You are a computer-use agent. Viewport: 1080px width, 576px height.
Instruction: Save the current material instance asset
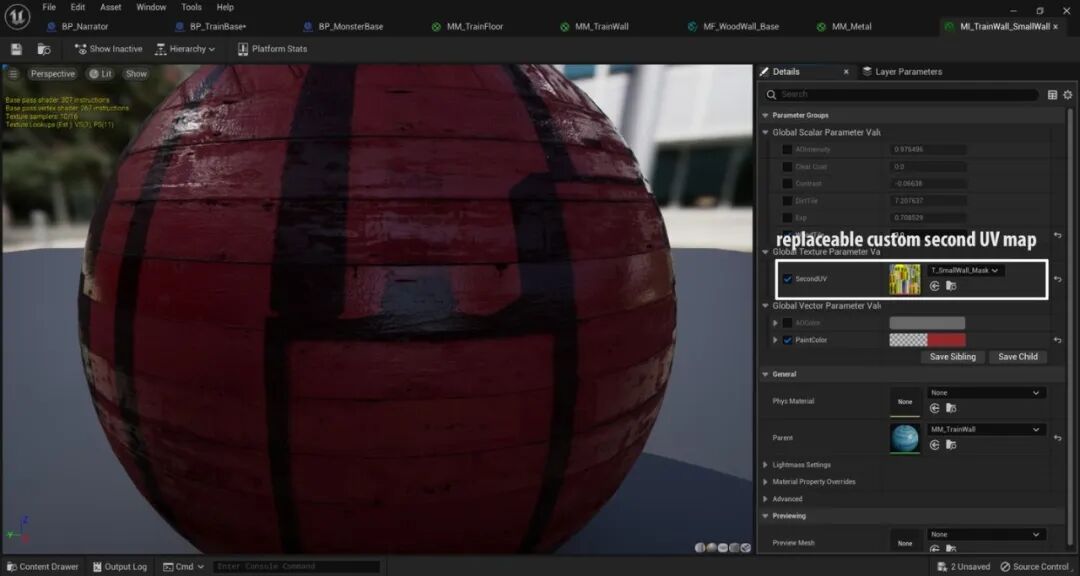point(17,49)
